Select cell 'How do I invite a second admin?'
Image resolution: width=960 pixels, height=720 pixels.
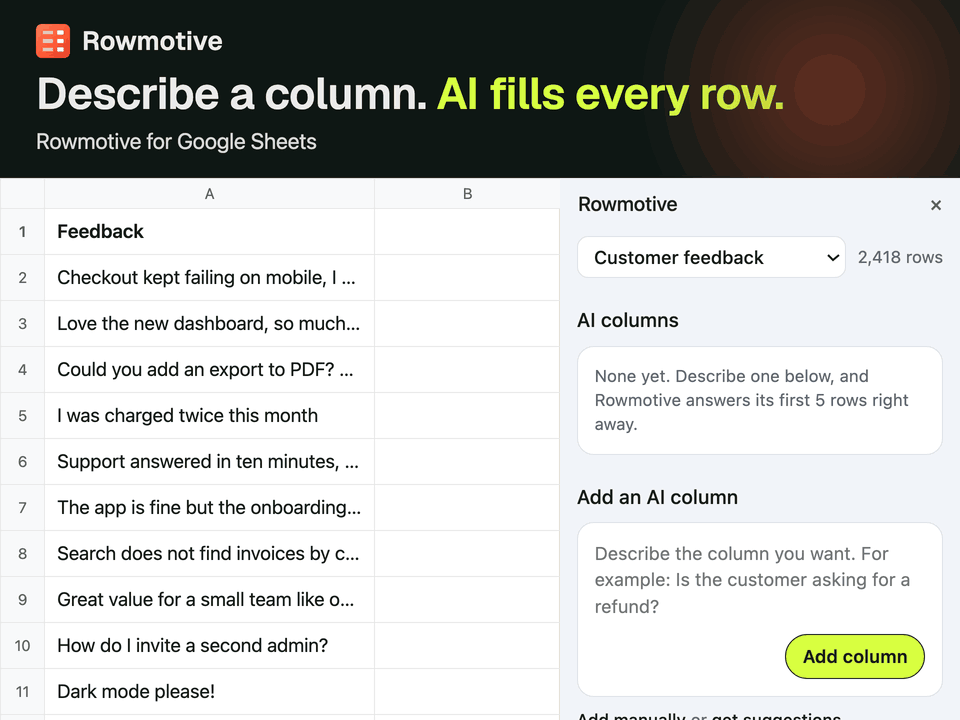coord(209,645)
